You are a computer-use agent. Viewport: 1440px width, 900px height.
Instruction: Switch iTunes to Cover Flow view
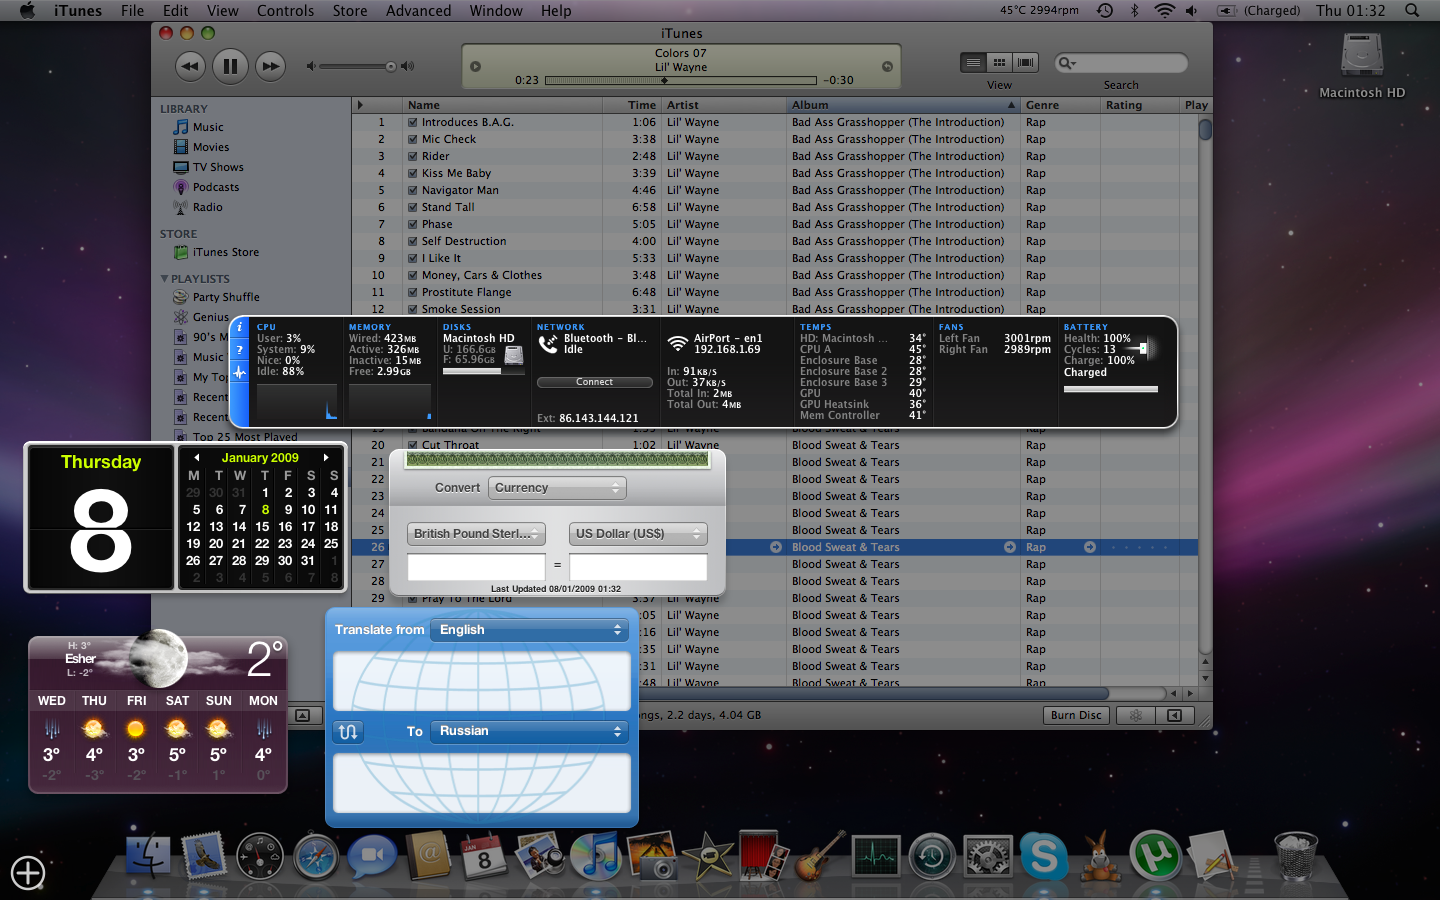[1025, 62]
